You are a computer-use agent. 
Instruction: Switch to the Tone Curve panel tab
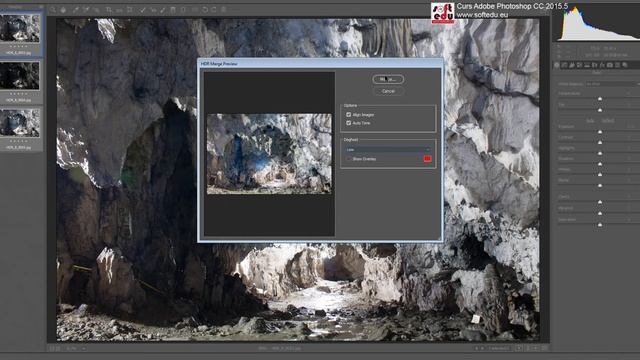tap(564, 65)
